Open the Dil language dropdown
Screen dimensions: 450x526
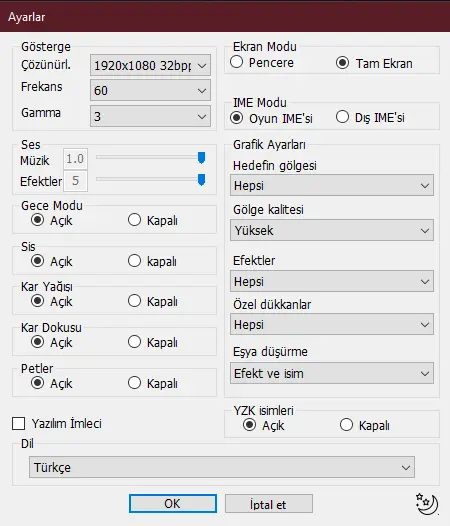222,467
